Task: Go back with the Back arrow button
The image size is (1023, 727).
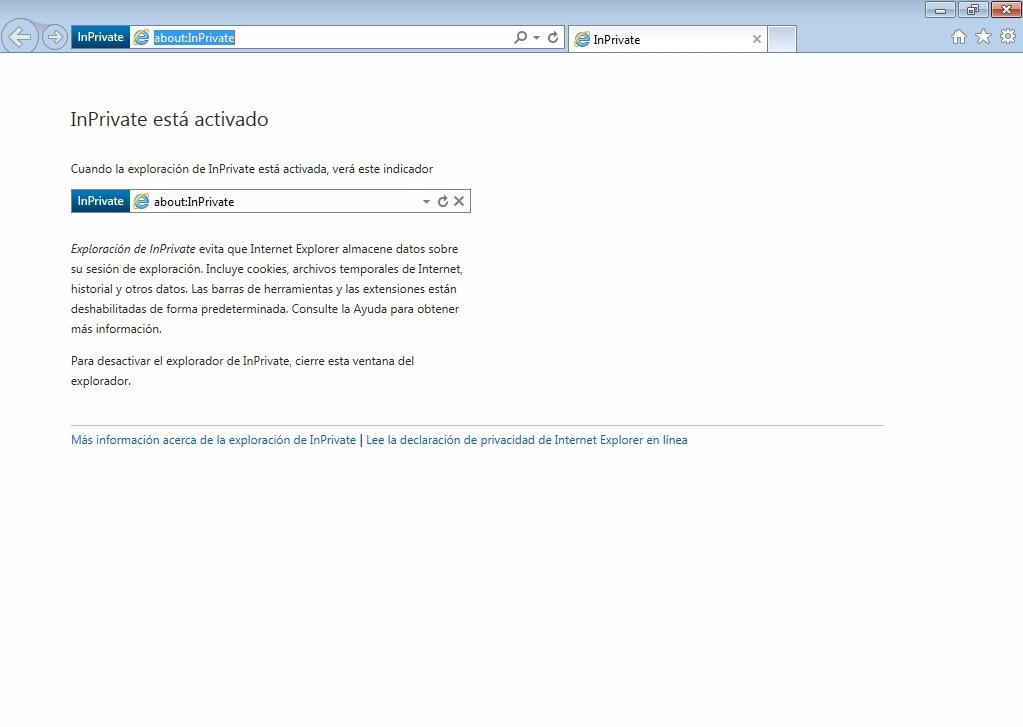Action: point(20,37)
